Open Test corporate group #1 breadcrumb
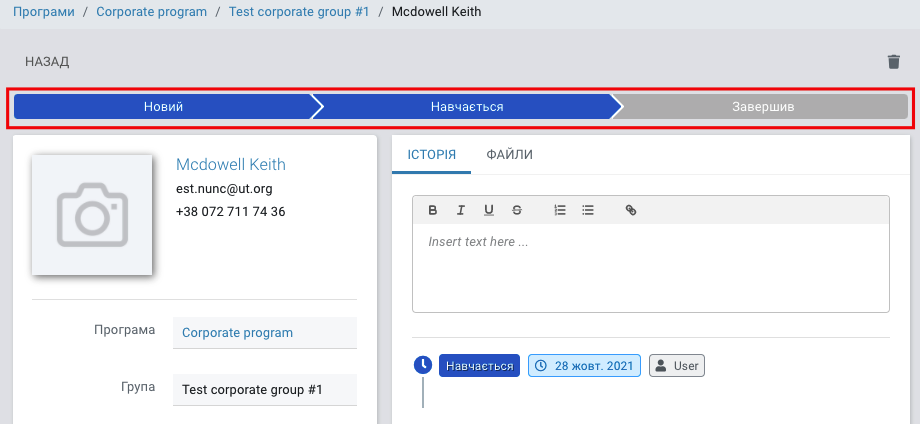 click(299, 12)
